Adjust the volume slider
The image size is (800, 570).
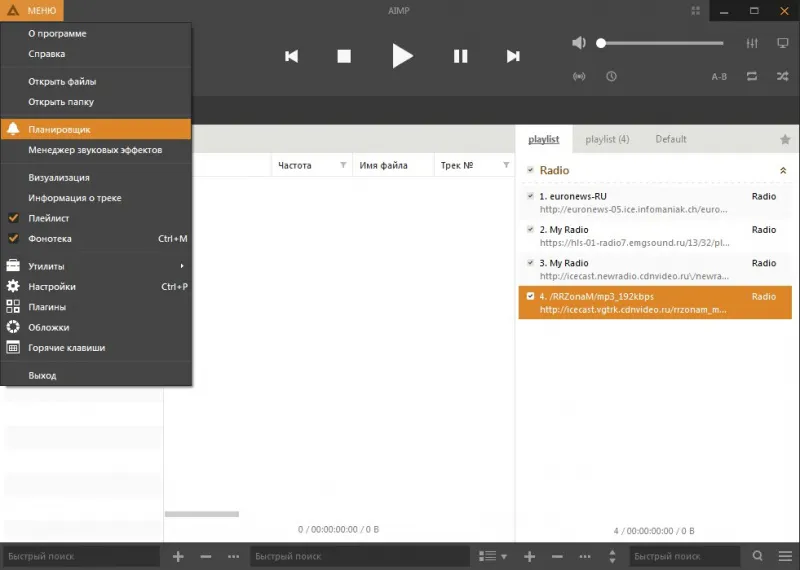660,43
